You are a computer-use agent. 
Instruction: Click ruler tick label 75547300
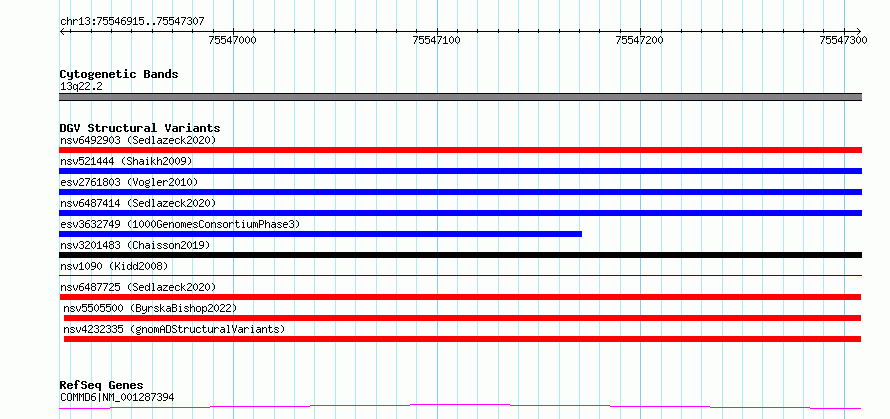pyautogui.click(x=843, y=40)
